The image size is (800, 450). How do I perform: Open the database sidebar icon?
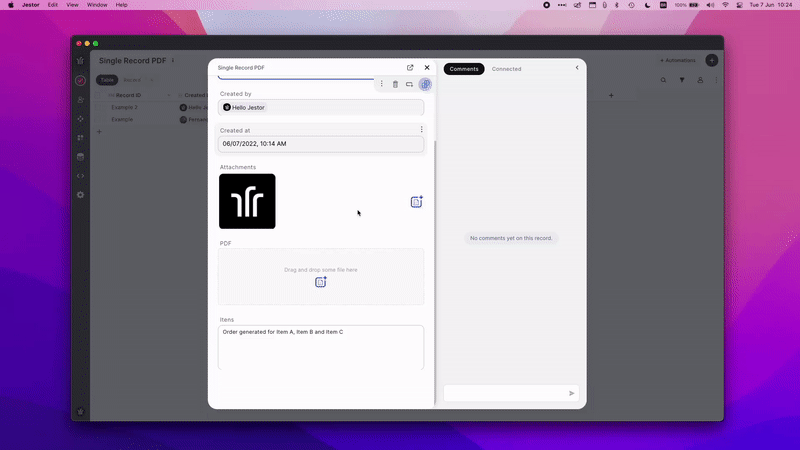pyautogui.click(x=80, y=157)
